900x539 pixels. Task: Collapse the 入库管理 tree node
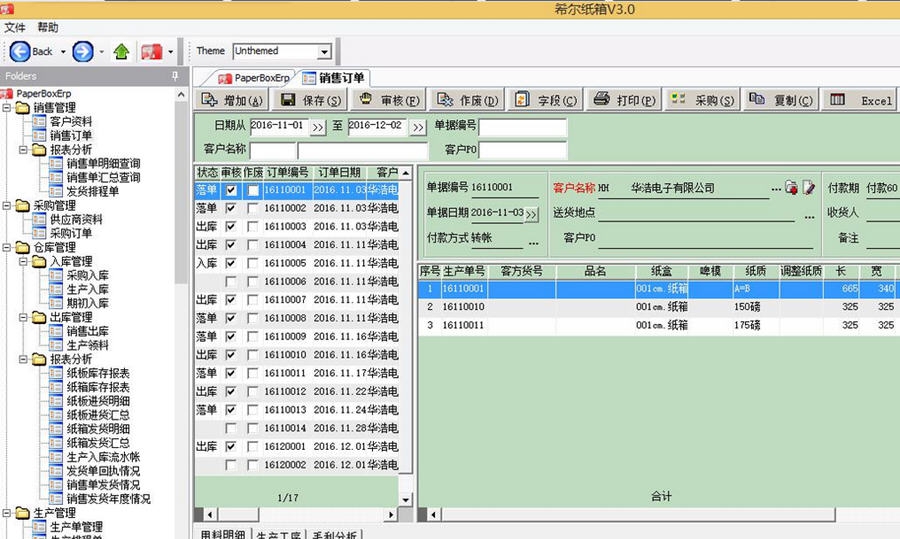(23, 261)
